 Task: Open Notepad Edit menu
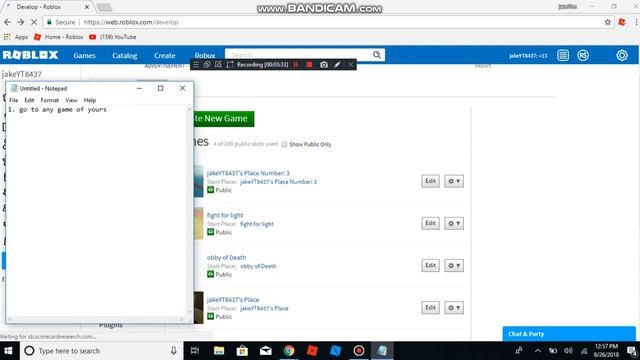click(x=29, y=100)
